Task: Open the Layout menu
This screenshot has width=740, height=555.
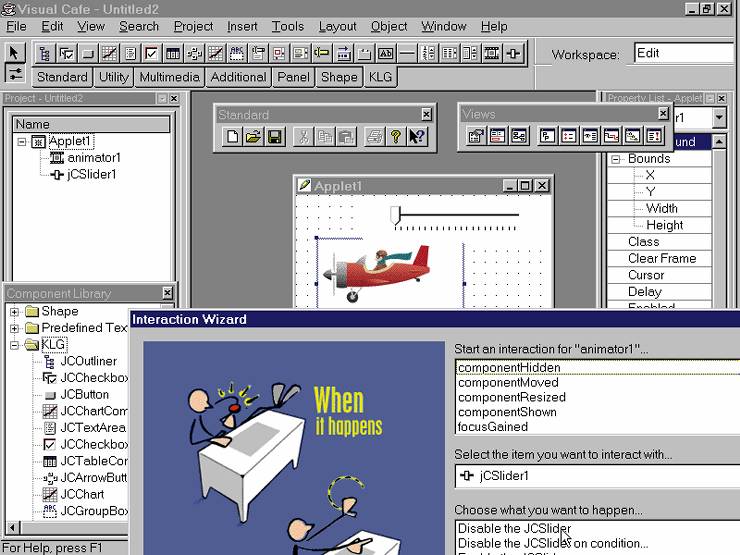Action: 337,26
